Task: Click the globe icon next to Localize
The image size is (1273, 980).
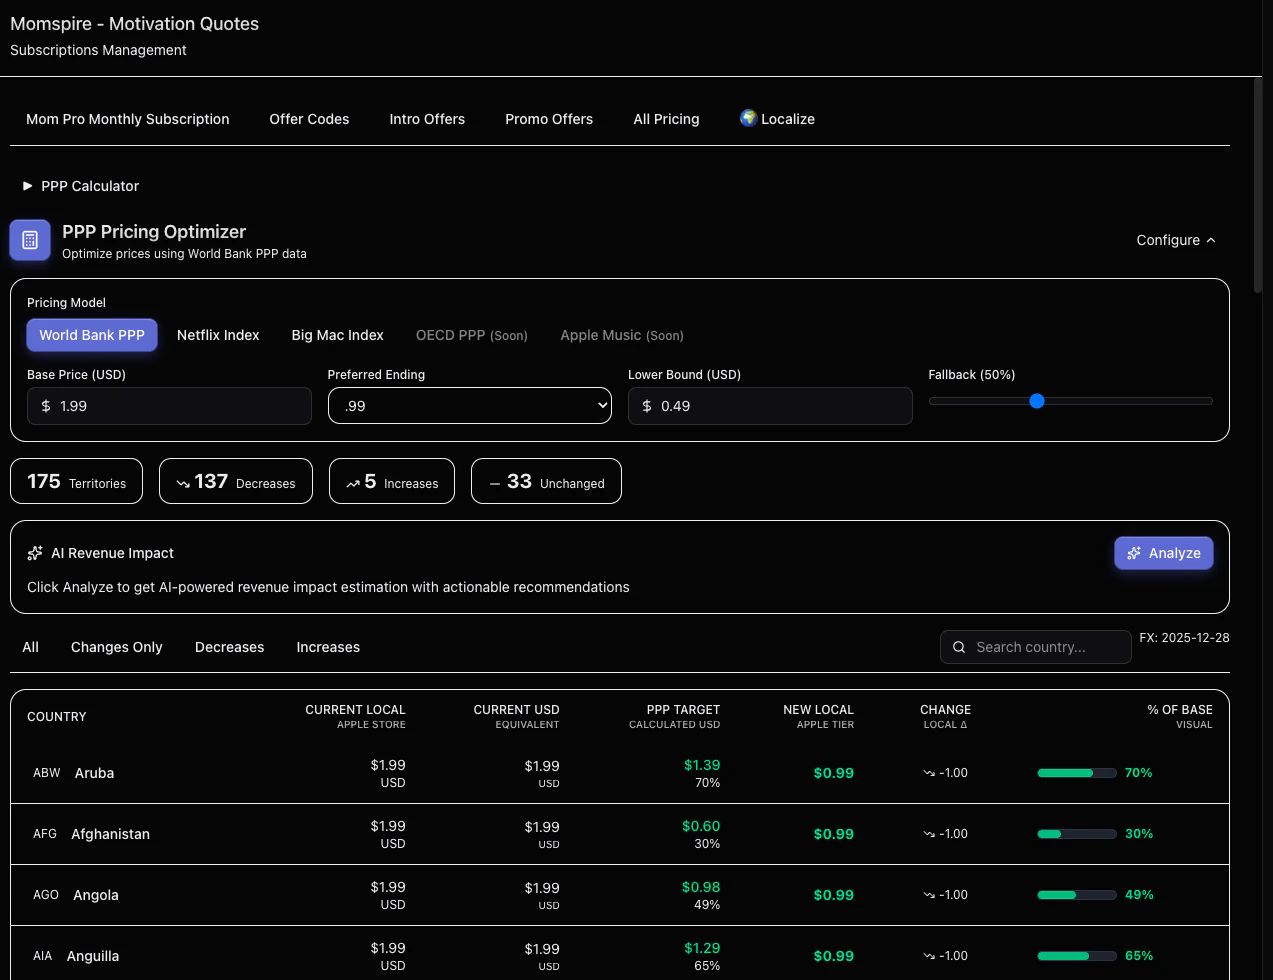Action: 747,118
